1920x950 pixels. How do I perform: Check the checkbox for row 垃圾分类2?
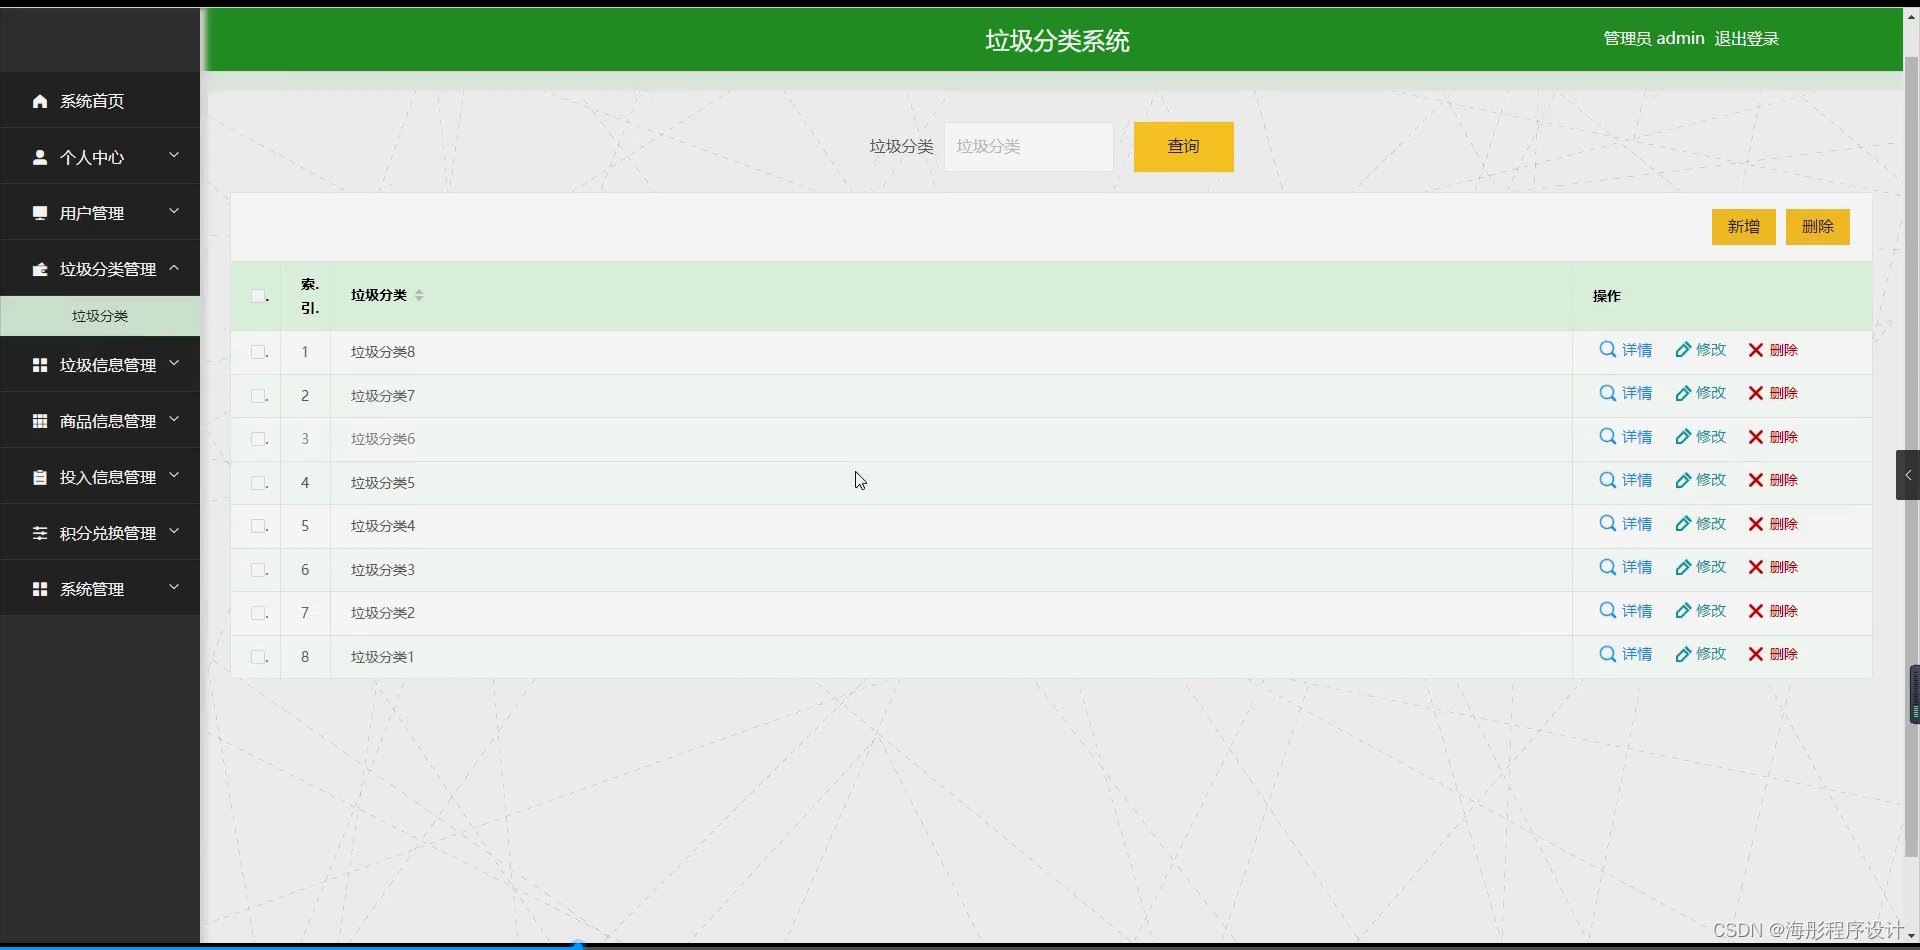(258, 613)
